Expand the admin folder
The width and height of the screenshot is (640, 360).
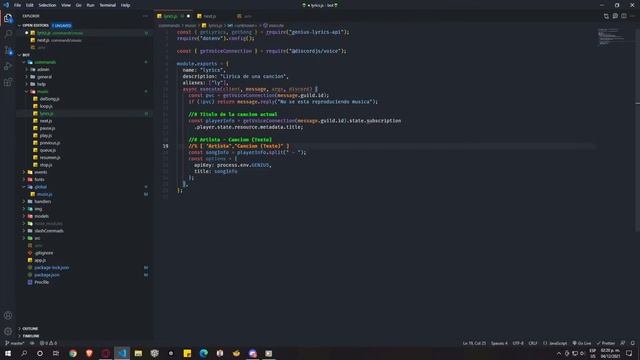click(43, 69)
